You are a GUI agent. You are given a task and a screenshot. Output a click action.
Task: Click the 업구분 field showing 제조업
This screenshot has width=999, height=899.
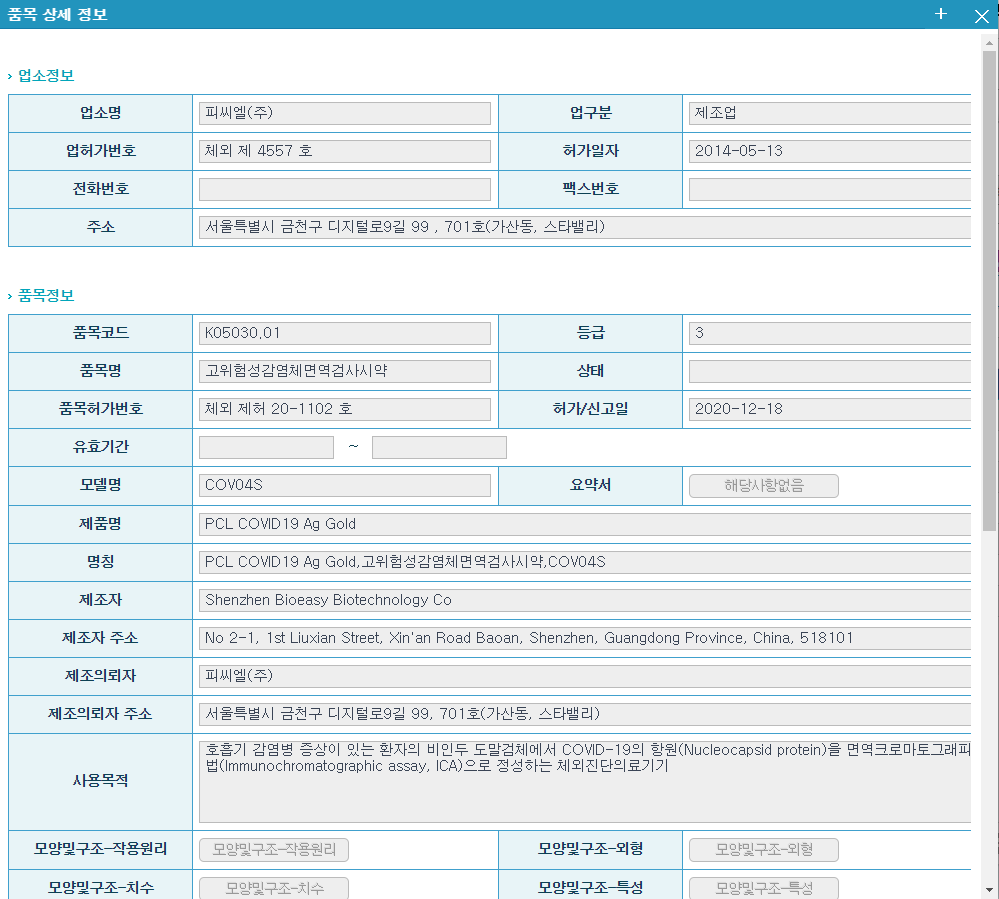coord(830,113)
